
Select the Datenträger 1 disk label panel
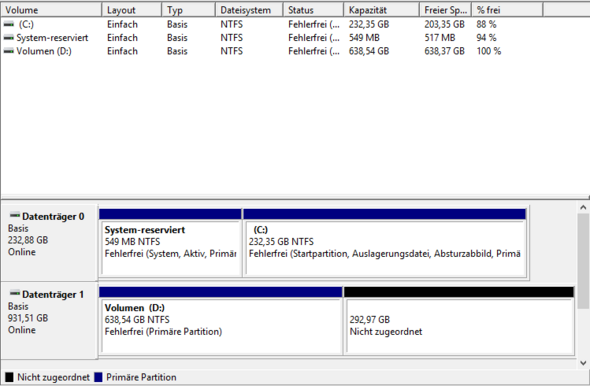click(x=49, y=321)
